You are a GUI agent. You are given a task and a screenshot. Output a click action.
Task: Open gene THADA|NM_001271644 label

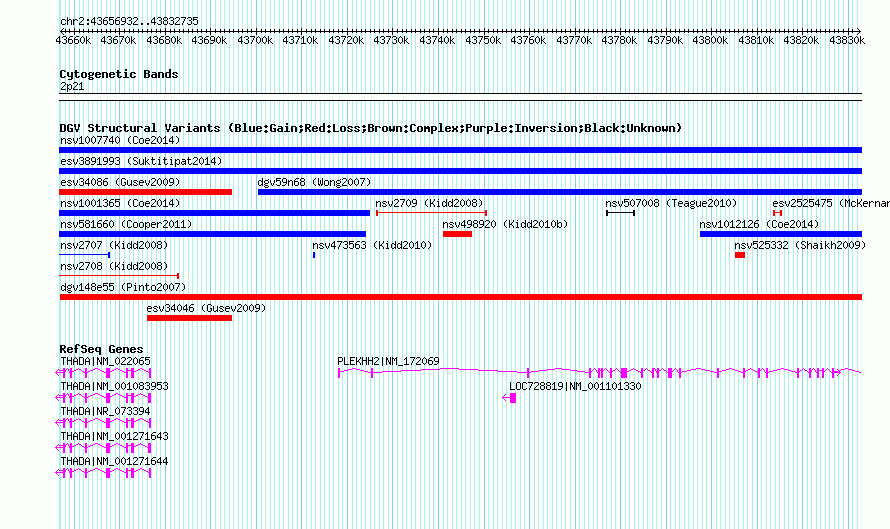(114, 461)
